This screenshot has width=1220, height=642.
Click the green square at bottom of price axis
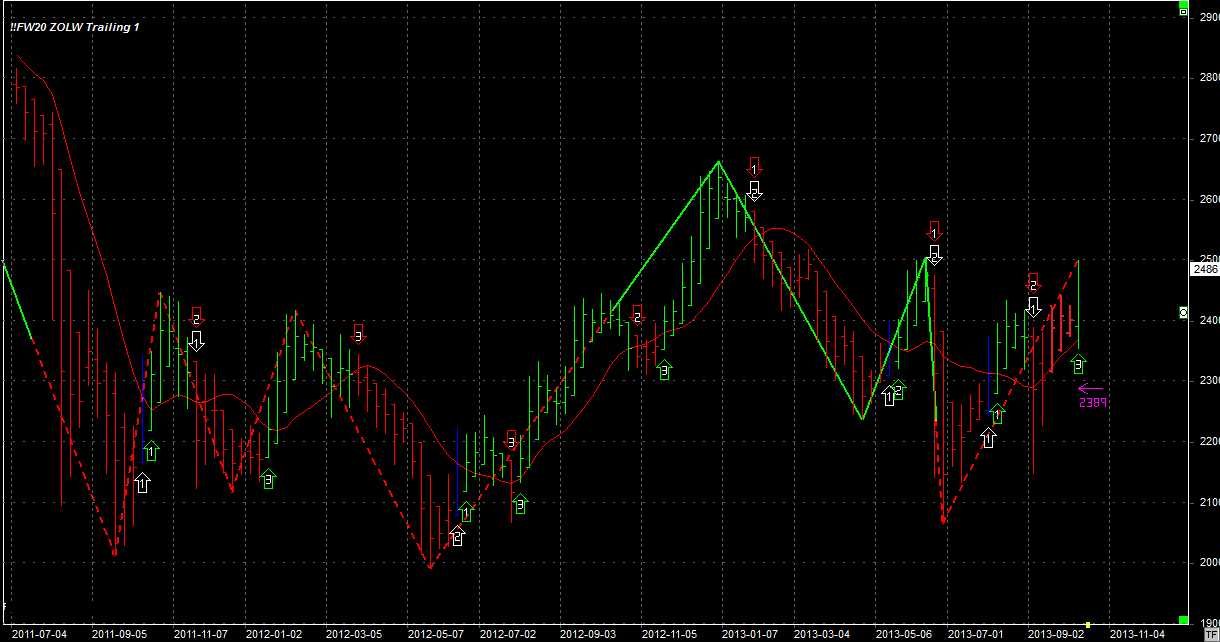[x=1183, y=620]
